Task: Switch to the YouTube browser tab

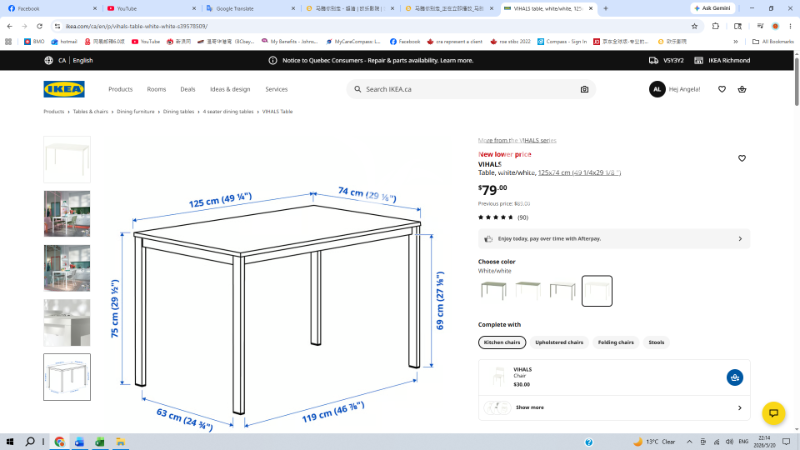Action: pos(151,8)
